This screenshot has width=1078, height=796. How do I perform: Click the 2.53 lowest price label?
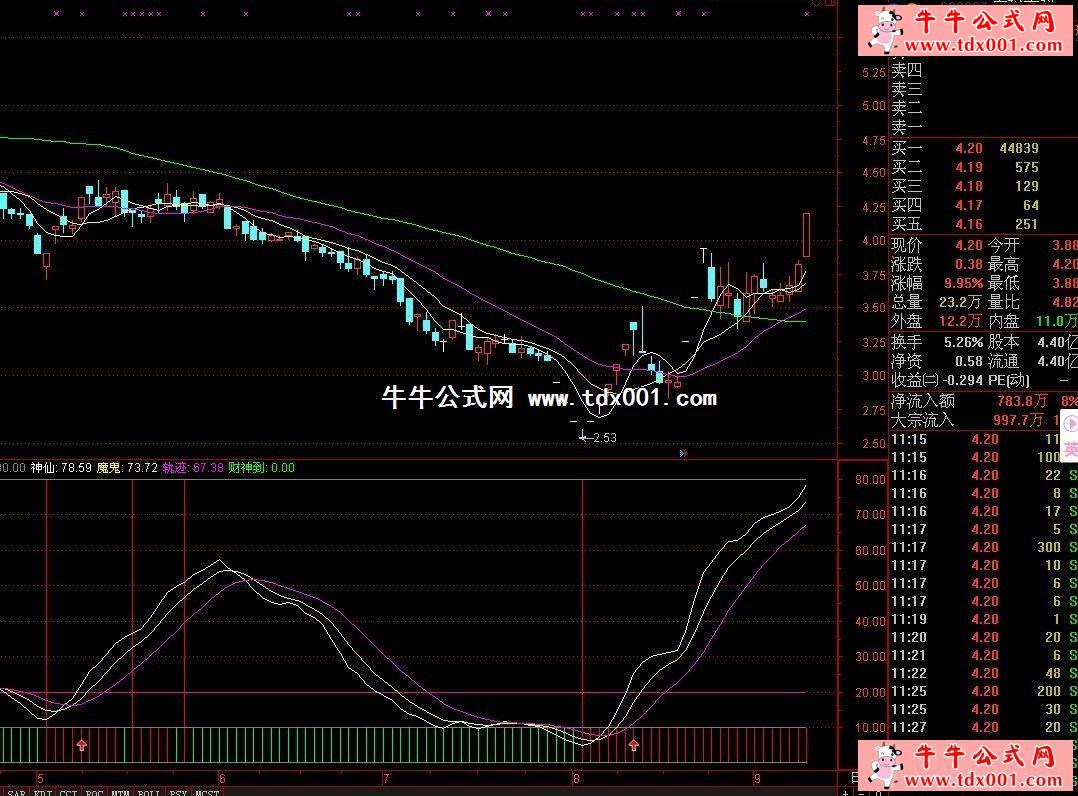(604, 437)
